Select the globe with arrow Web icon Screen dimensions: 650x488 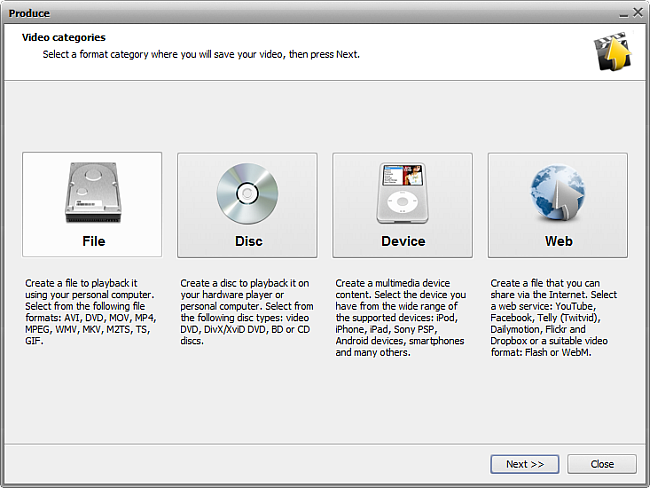[558, 193]
